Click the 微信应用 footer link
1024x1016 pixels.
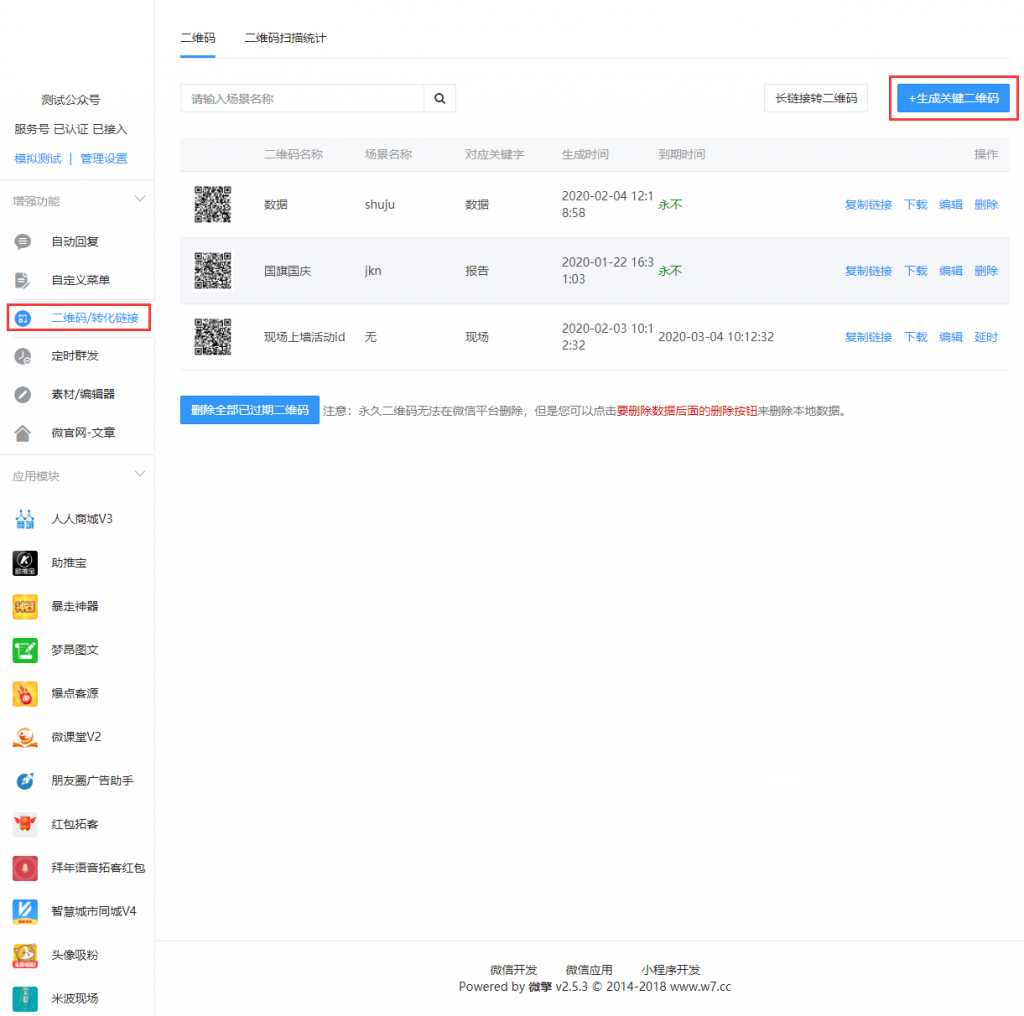589,970
